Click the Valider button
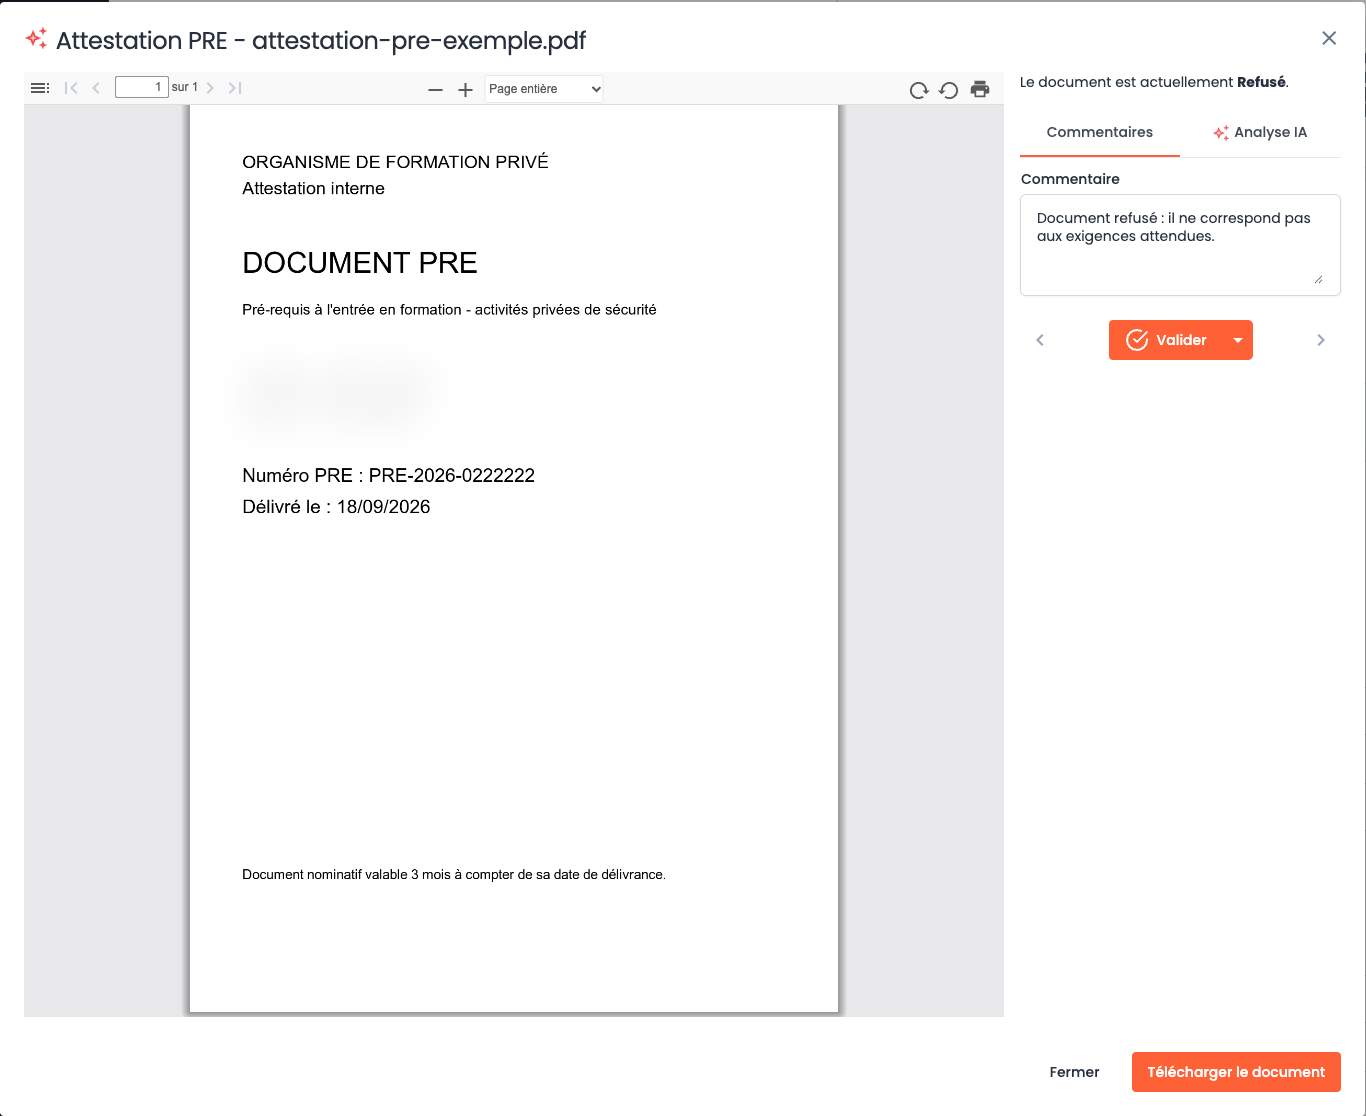The image size is (1366, 1116). click(x=1167, y=340)
